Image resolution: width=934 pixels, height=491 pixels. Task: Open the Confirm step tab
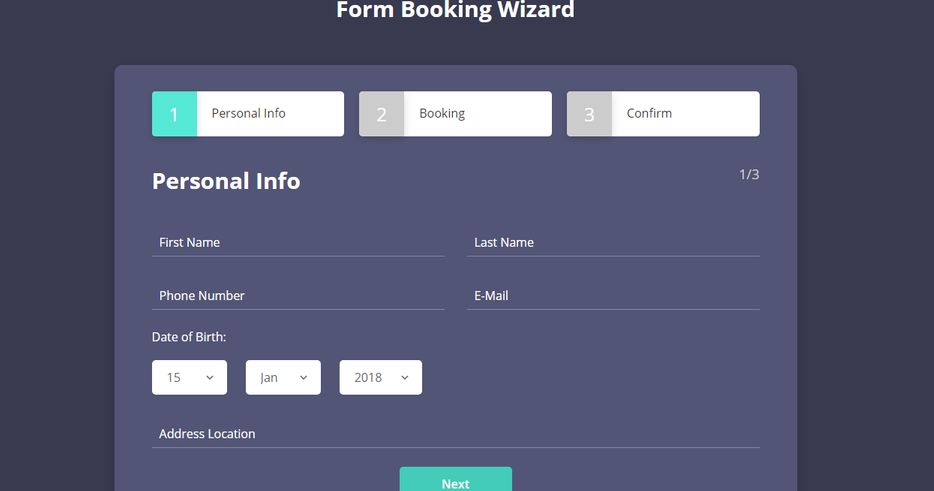[663, 114]
